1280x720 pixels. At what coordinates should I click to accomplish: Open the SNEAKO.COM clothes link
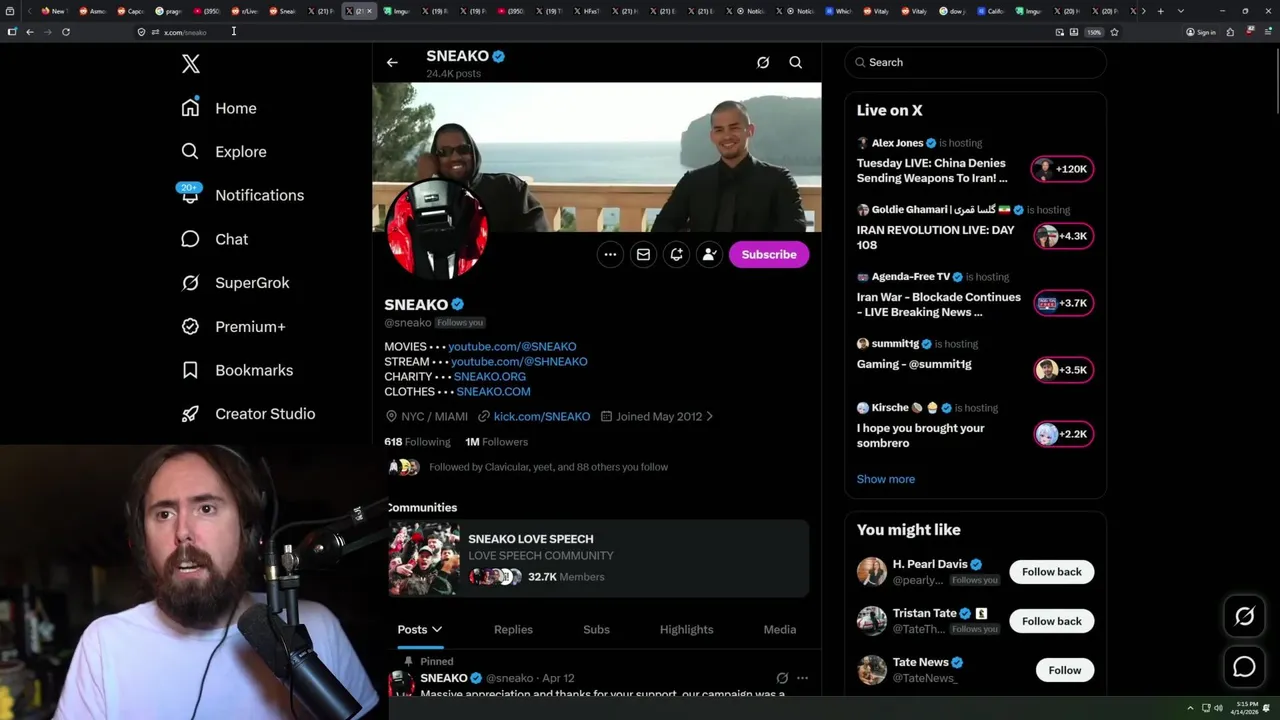tap(493, 391)
